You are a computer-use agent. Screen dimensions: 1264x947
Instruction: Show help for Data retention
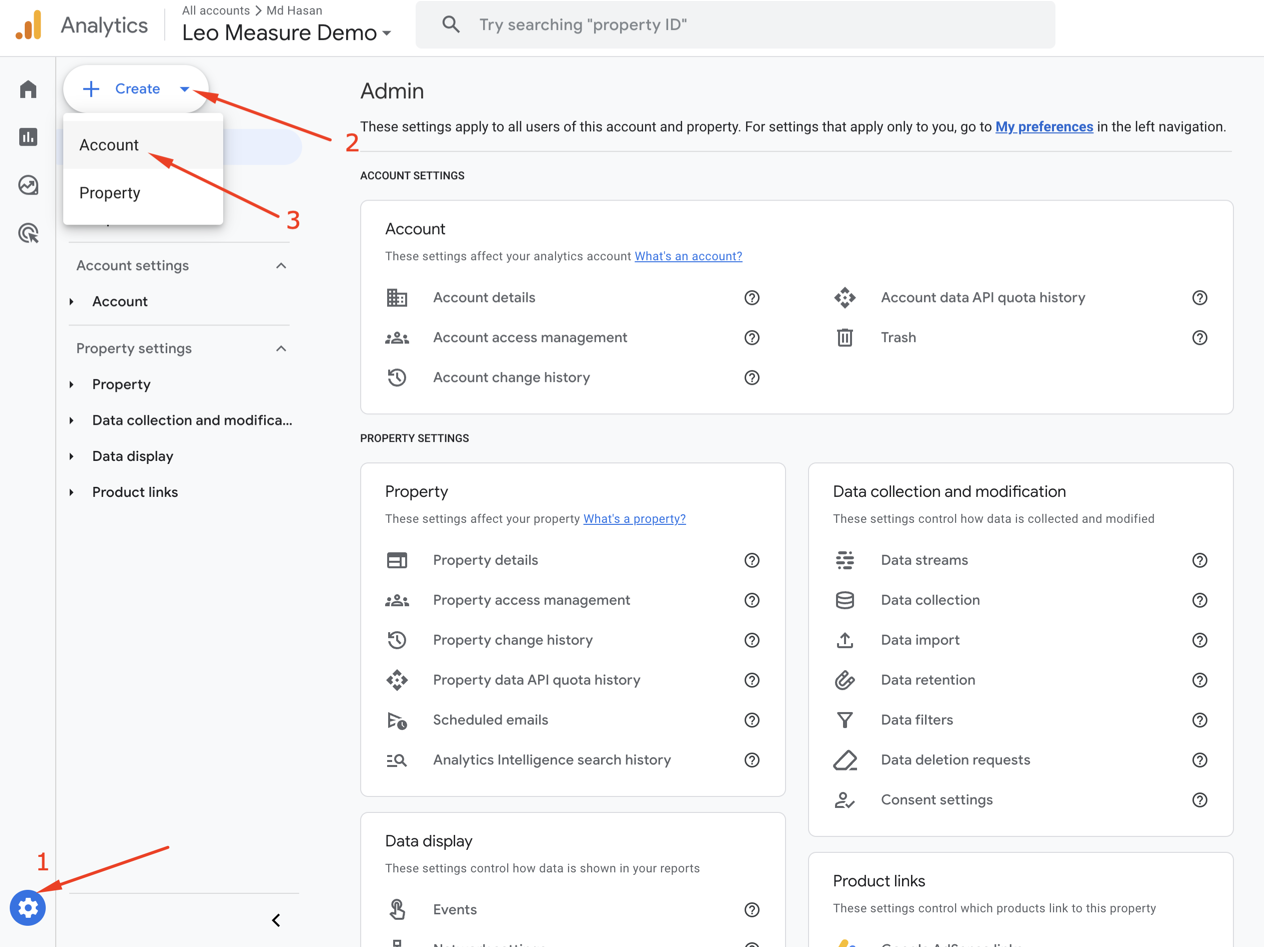(x=1200, y=681)
